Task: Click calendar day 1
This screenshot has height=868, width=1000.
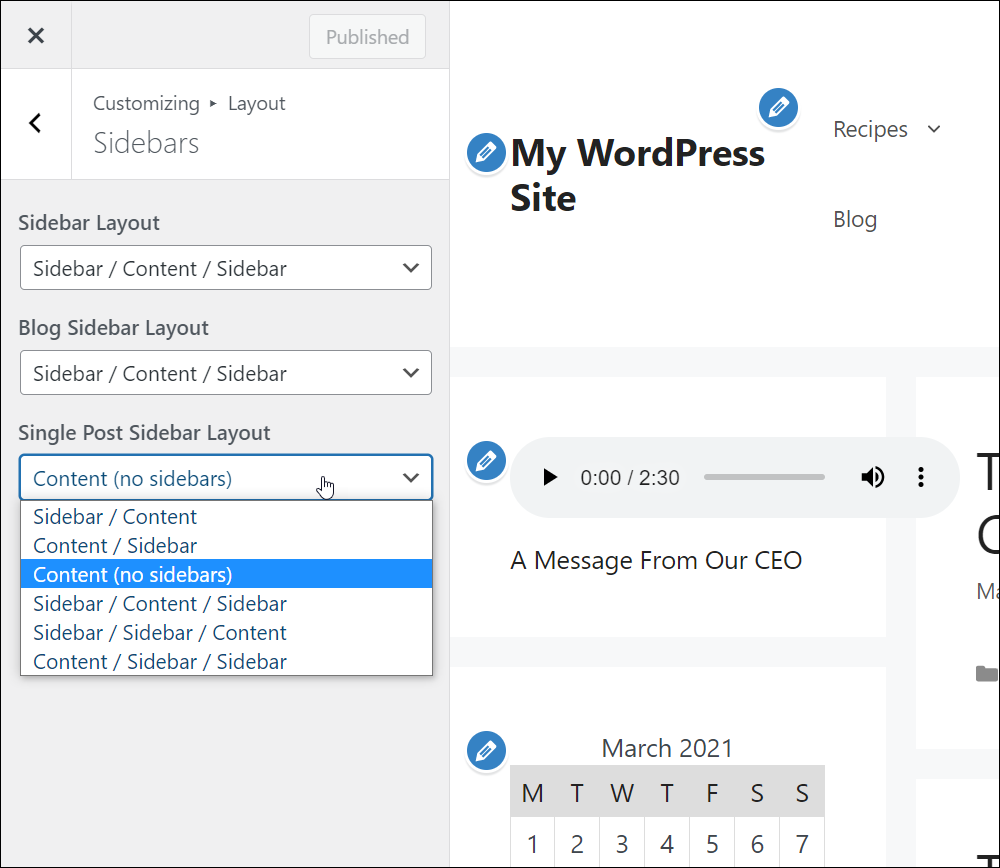Action: 533,844
